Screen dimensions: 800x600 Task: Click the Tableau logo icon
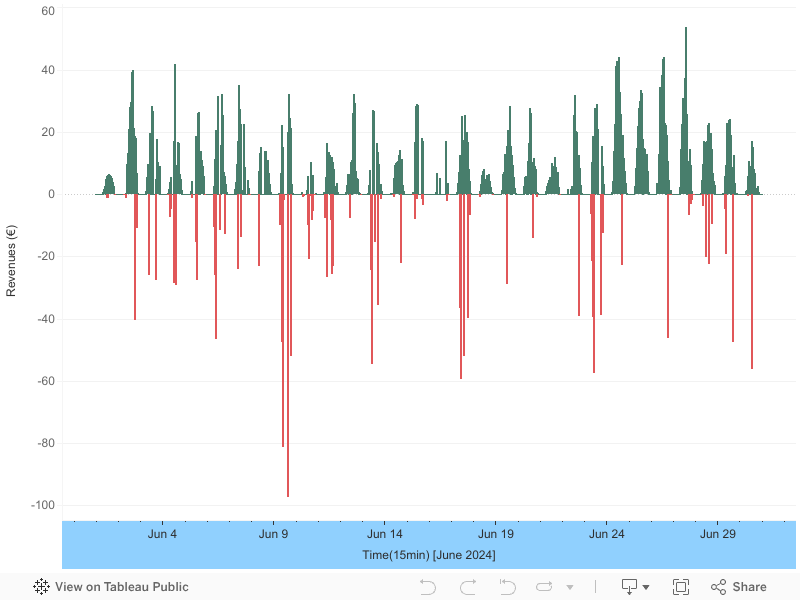click(41, 587)
